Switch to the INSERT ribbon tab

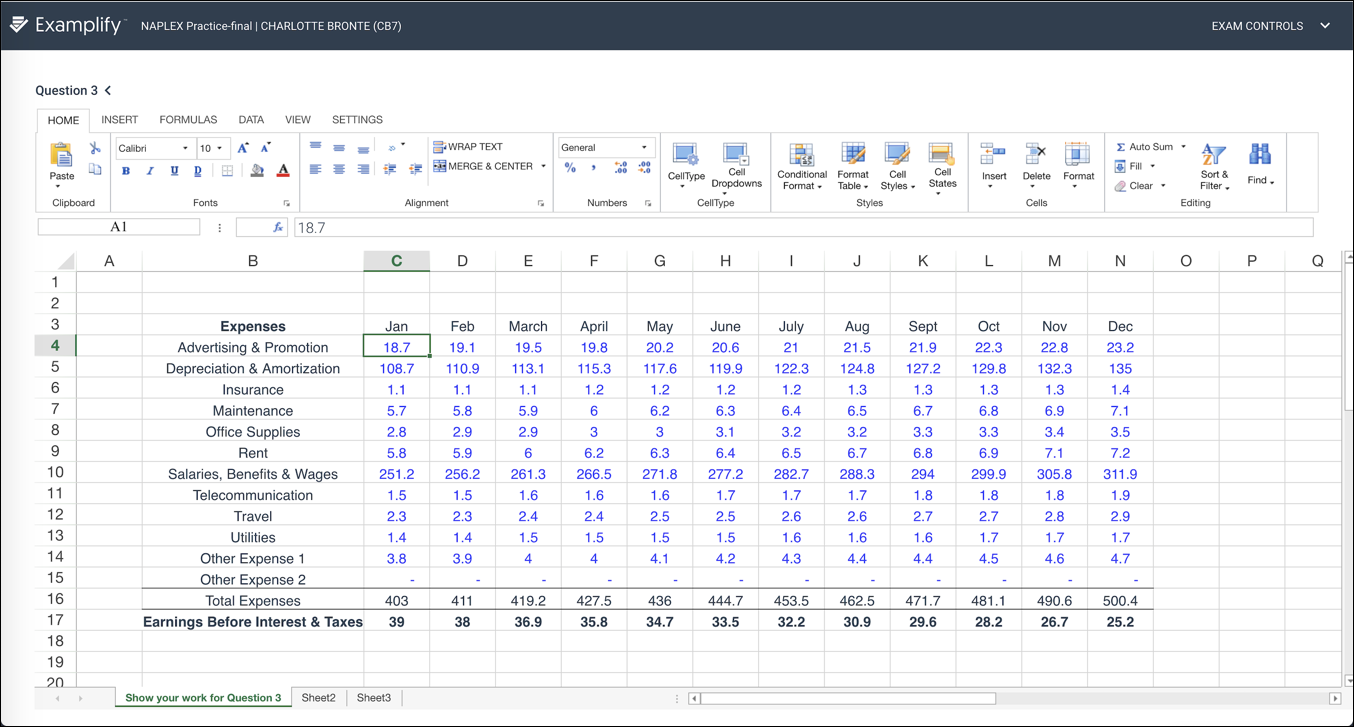[x=120, y=120]
